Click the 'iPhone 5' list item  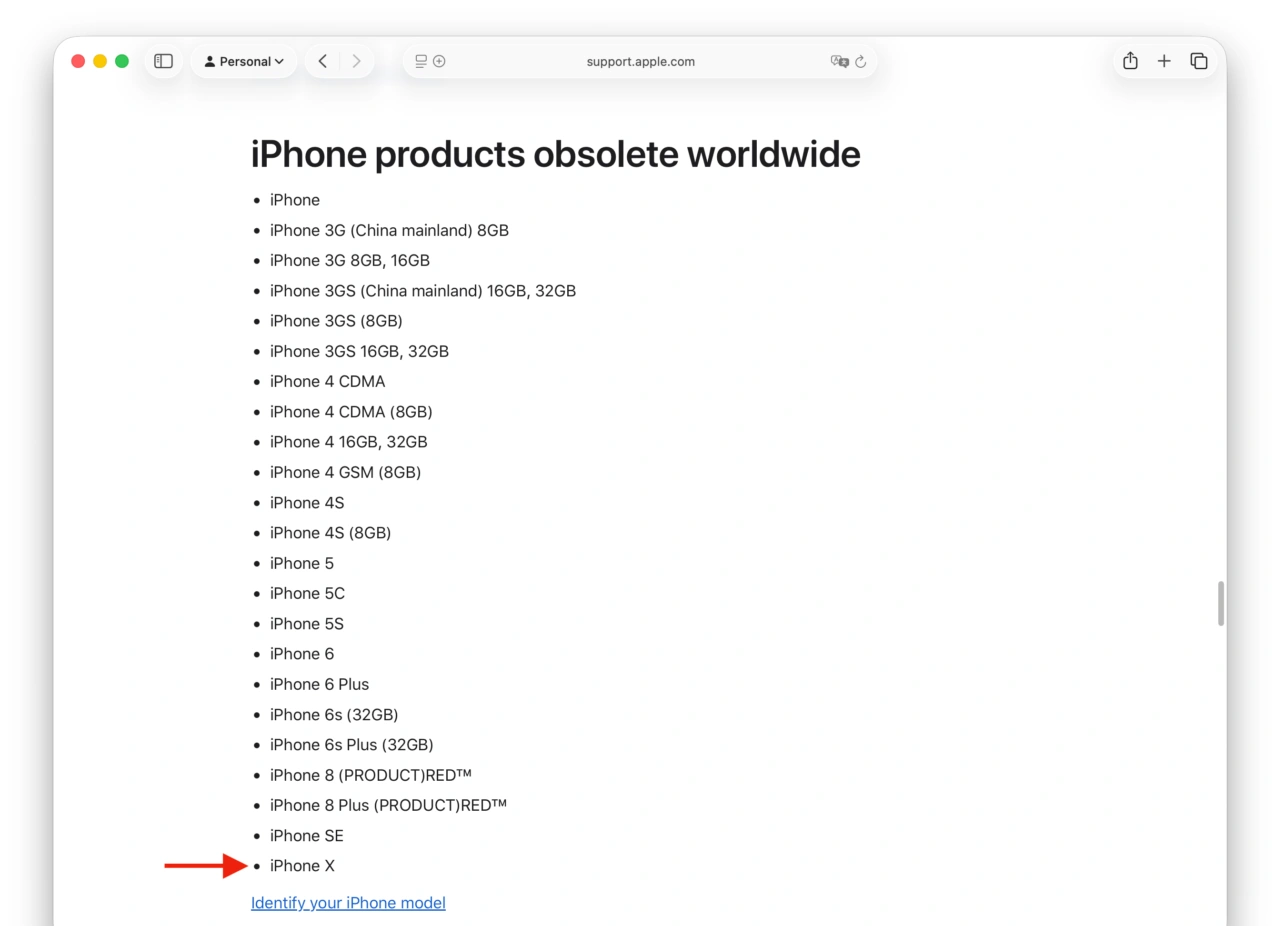tap(302, 563)
